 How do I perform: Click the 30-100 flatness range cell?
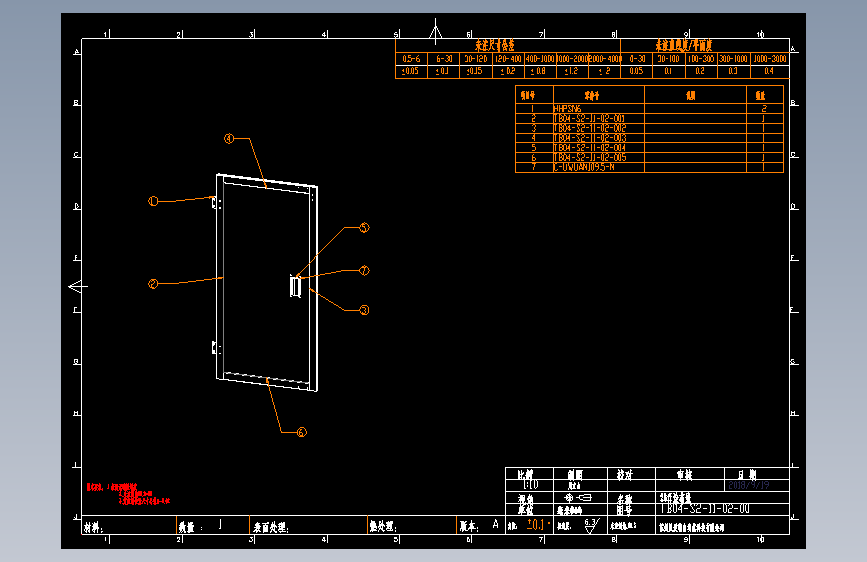pos(668,59)
